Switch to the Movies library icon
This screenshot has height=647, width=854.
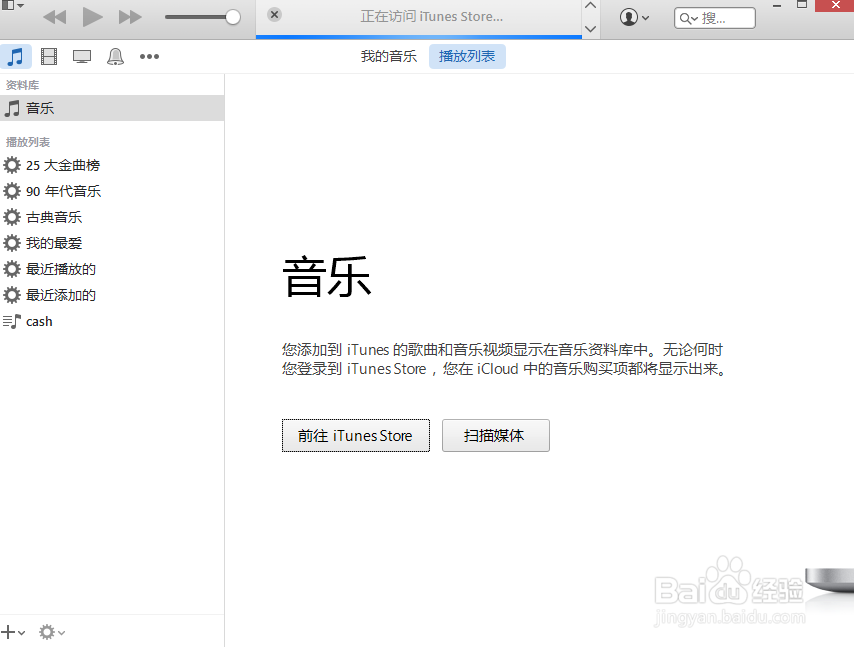tap(49, 57)
